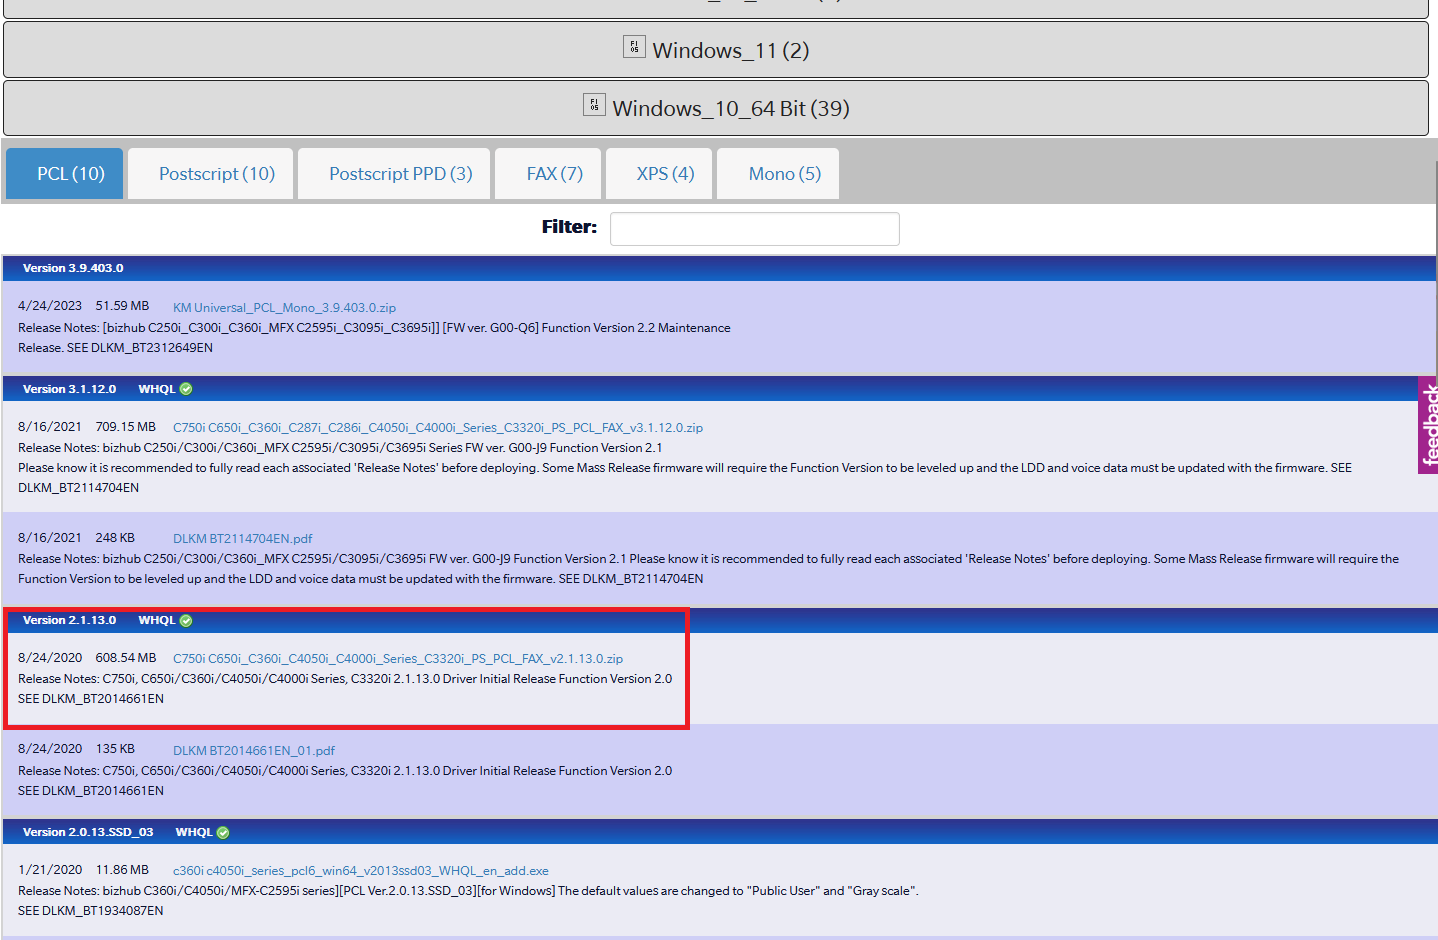Click the Filter input field
The width and height of the screenshot is (1438, 940).
point(755,229)
